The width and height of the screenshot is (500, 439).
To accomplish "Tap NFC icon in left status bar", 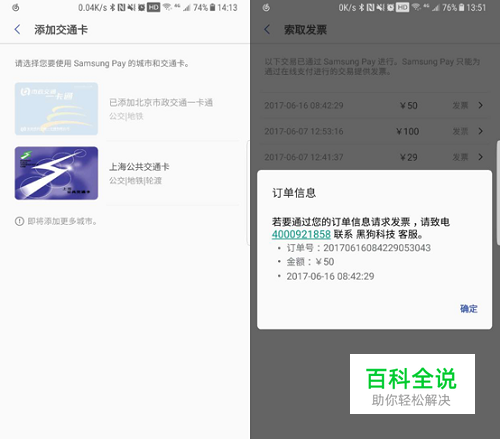I will 121,8.
